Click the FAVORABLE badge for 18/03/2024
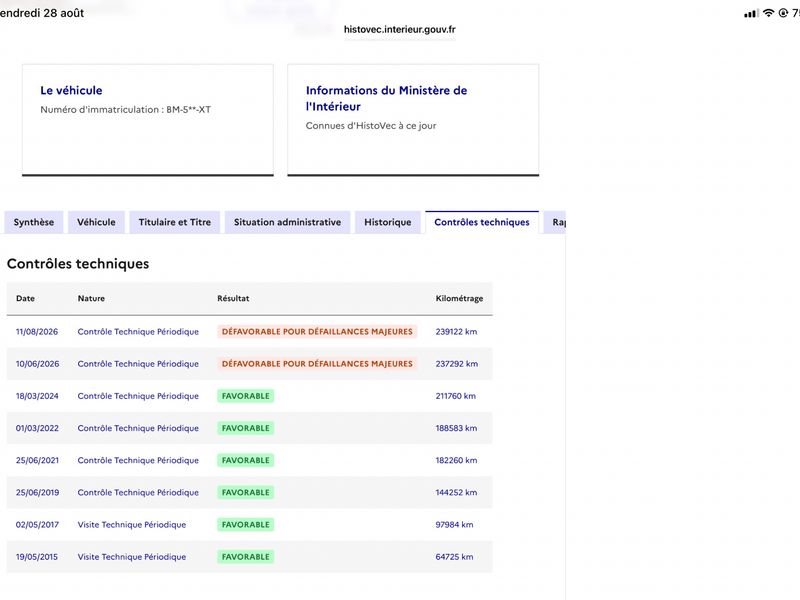 (245, 396)
